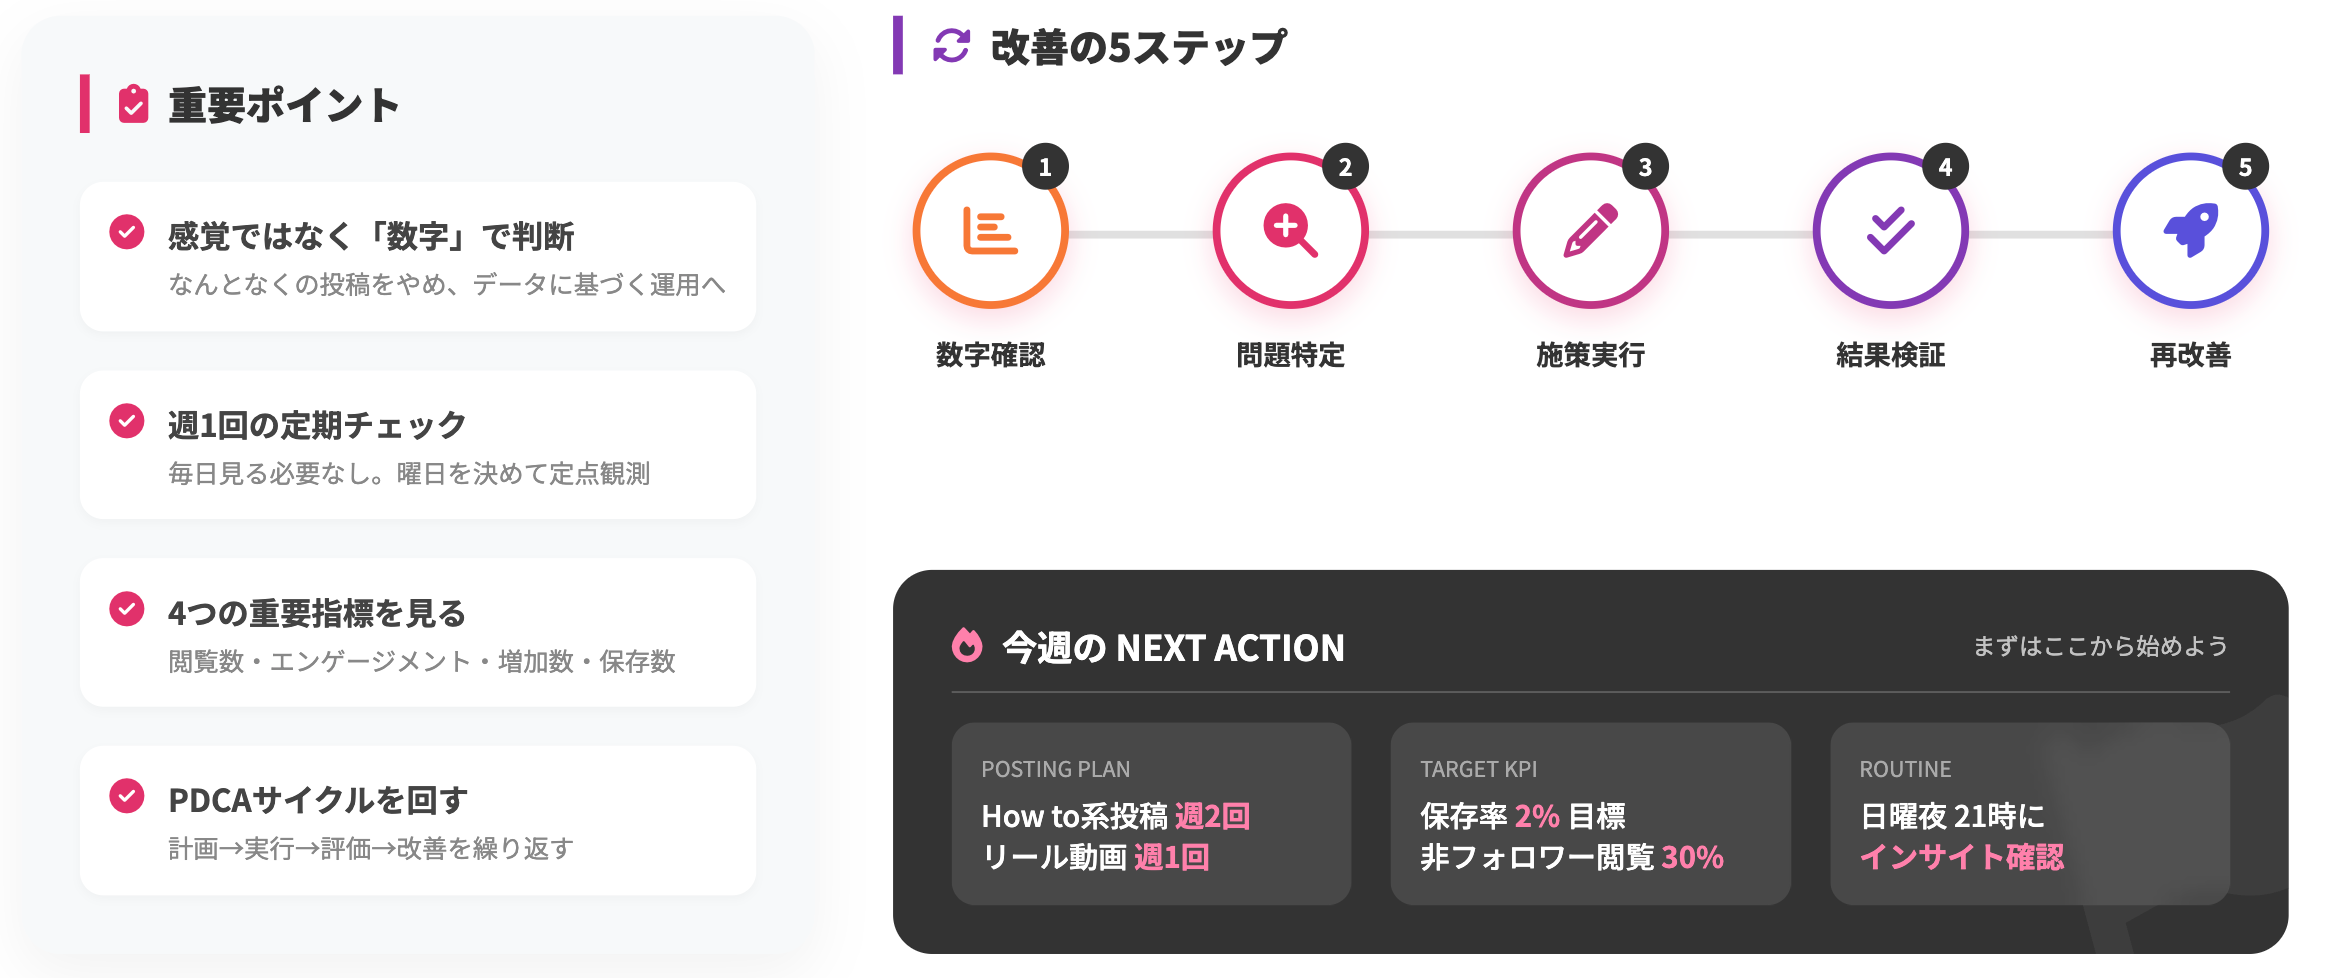
Task: Click the purple bar beside 改善の5ステップ heading
Action: 898,45
